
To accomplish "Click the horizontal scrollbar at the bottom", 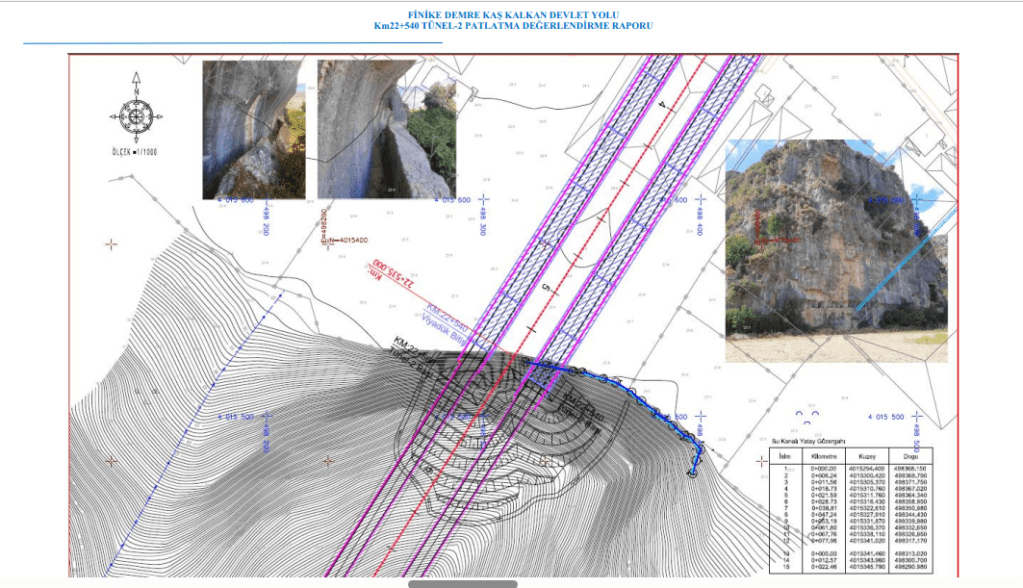I will [x=462, y=583].
